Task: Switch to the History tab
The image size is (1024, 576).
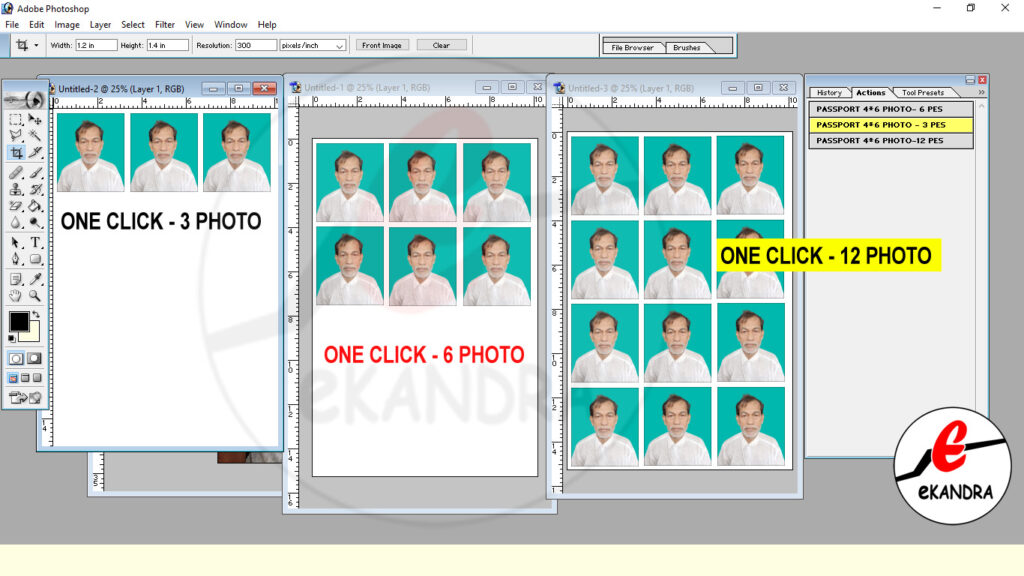Action: click(x=829, y=93)
